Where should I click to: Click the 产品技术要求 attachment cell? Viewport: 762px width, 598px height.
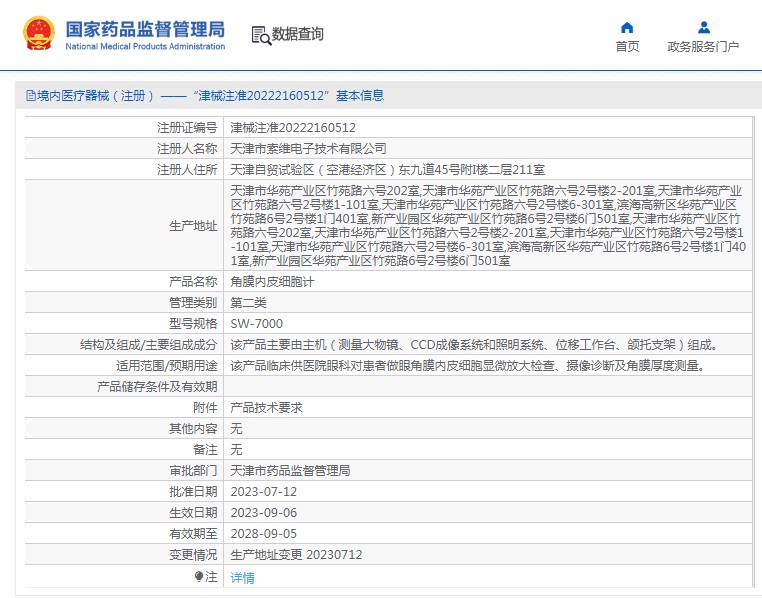266,407
